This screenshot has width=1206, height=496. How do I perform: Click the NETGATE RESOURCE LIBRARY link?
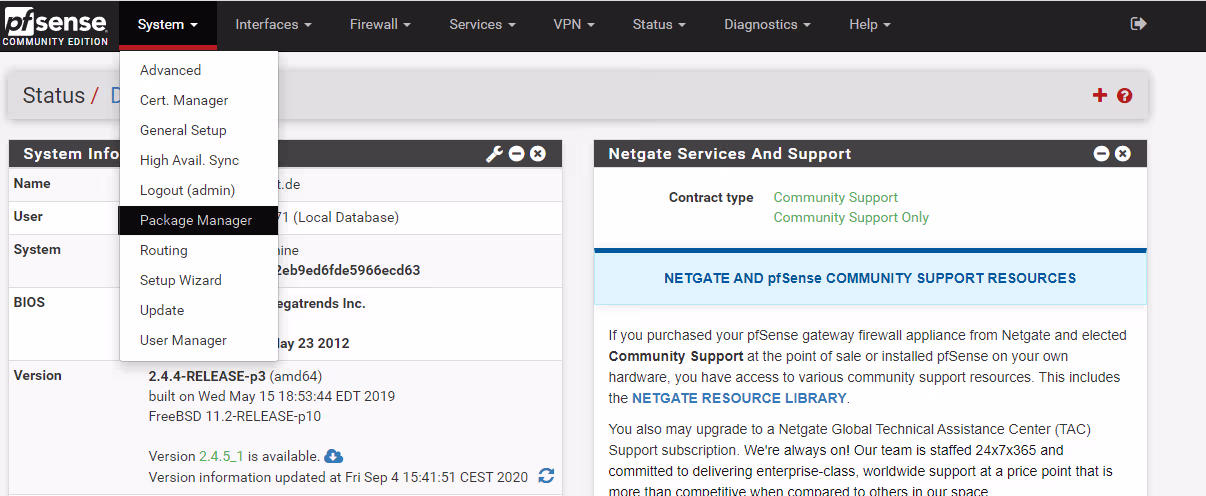(739, 398)
